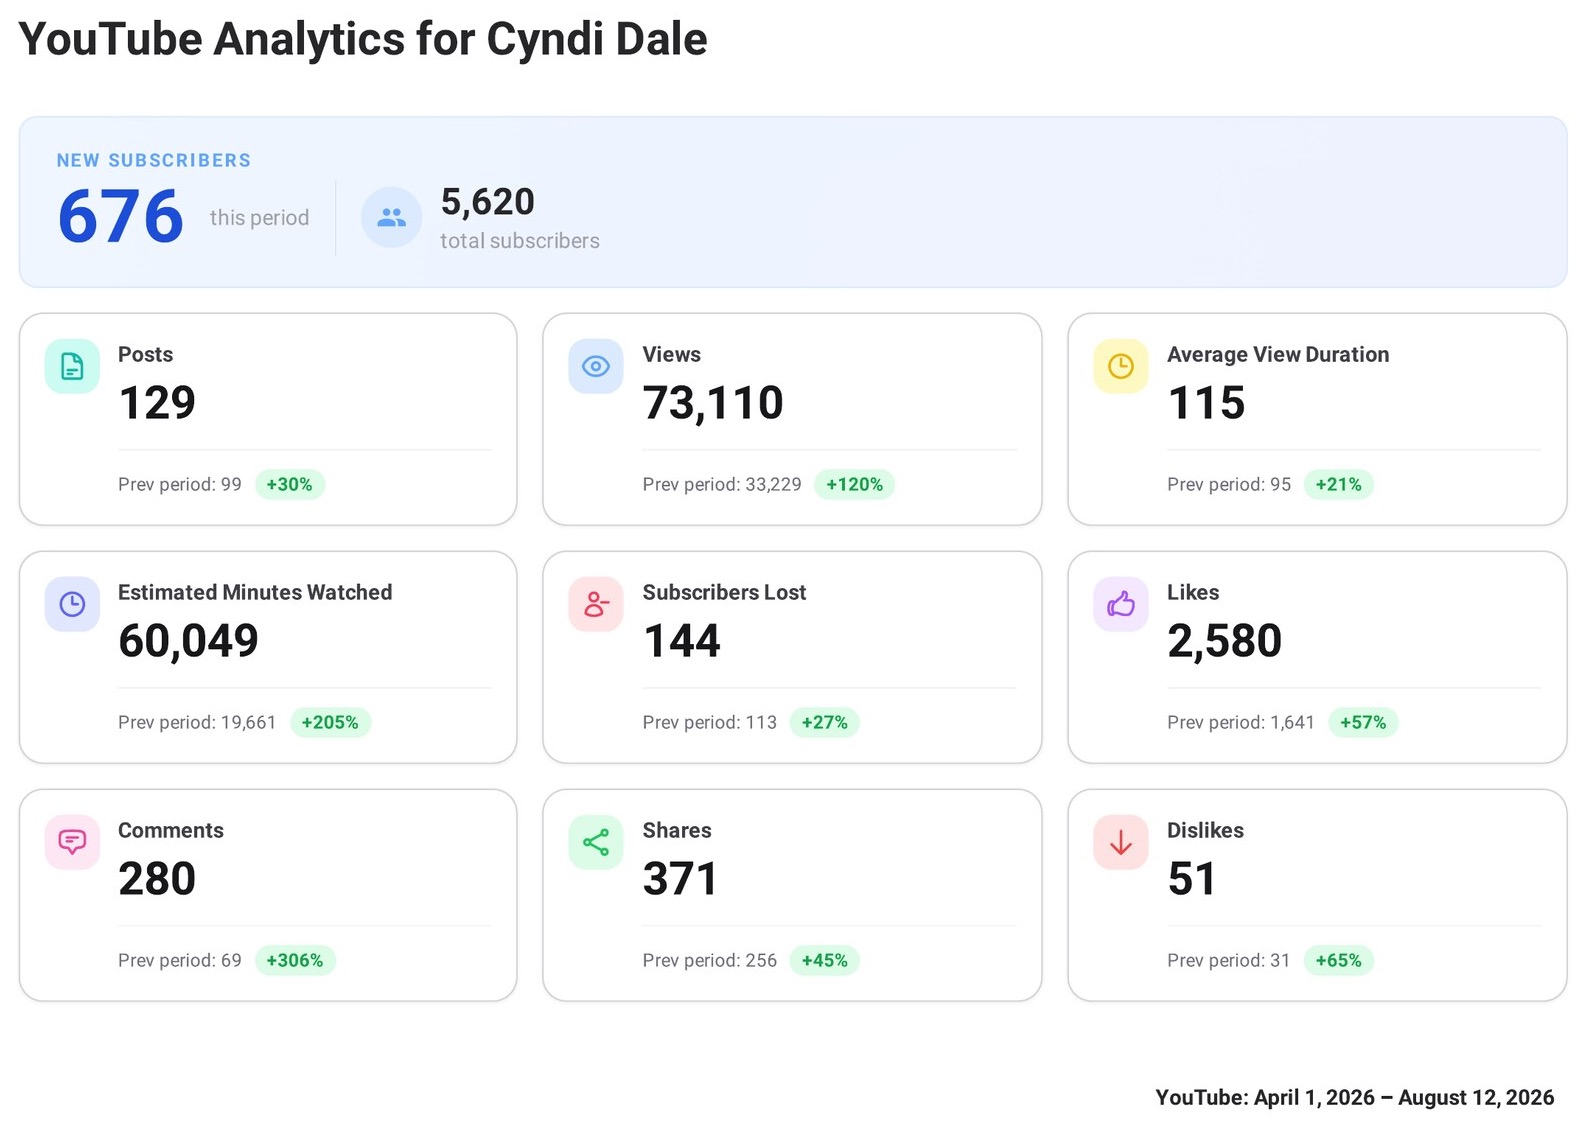The width and height of the screenshot is (1585, 1127).
Task: Click the 144 Subscribers Lost value
Action: [x=681, y=641]
